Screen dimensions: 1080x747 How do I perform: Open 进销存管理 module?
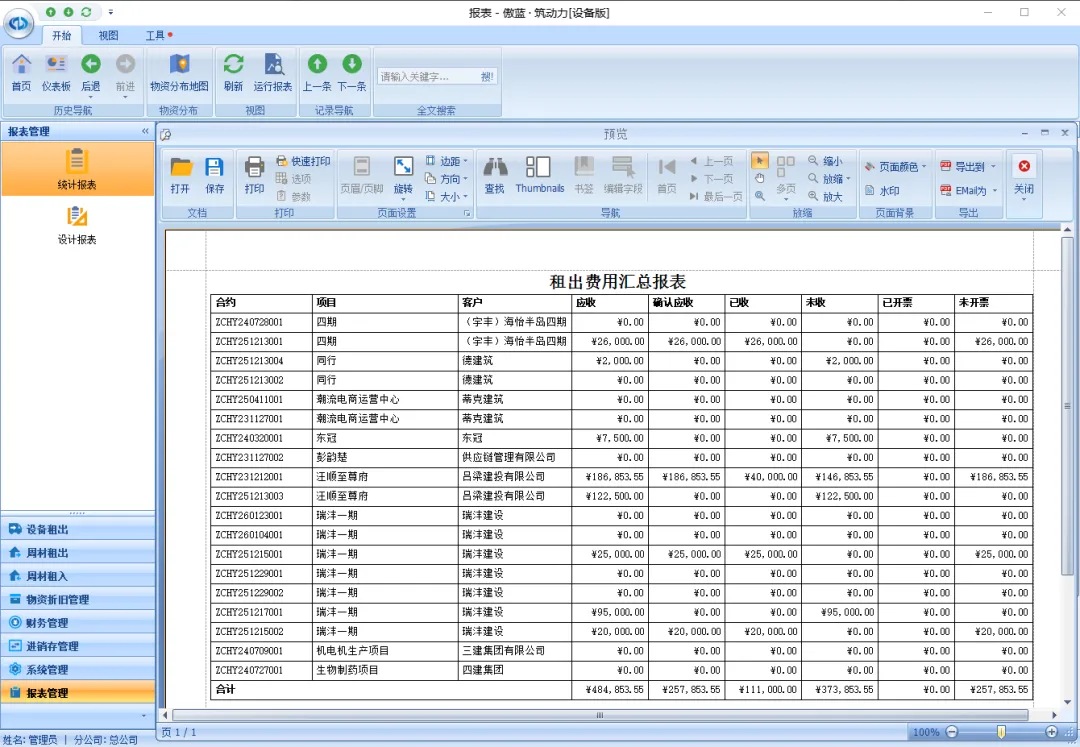coord(77,646)
